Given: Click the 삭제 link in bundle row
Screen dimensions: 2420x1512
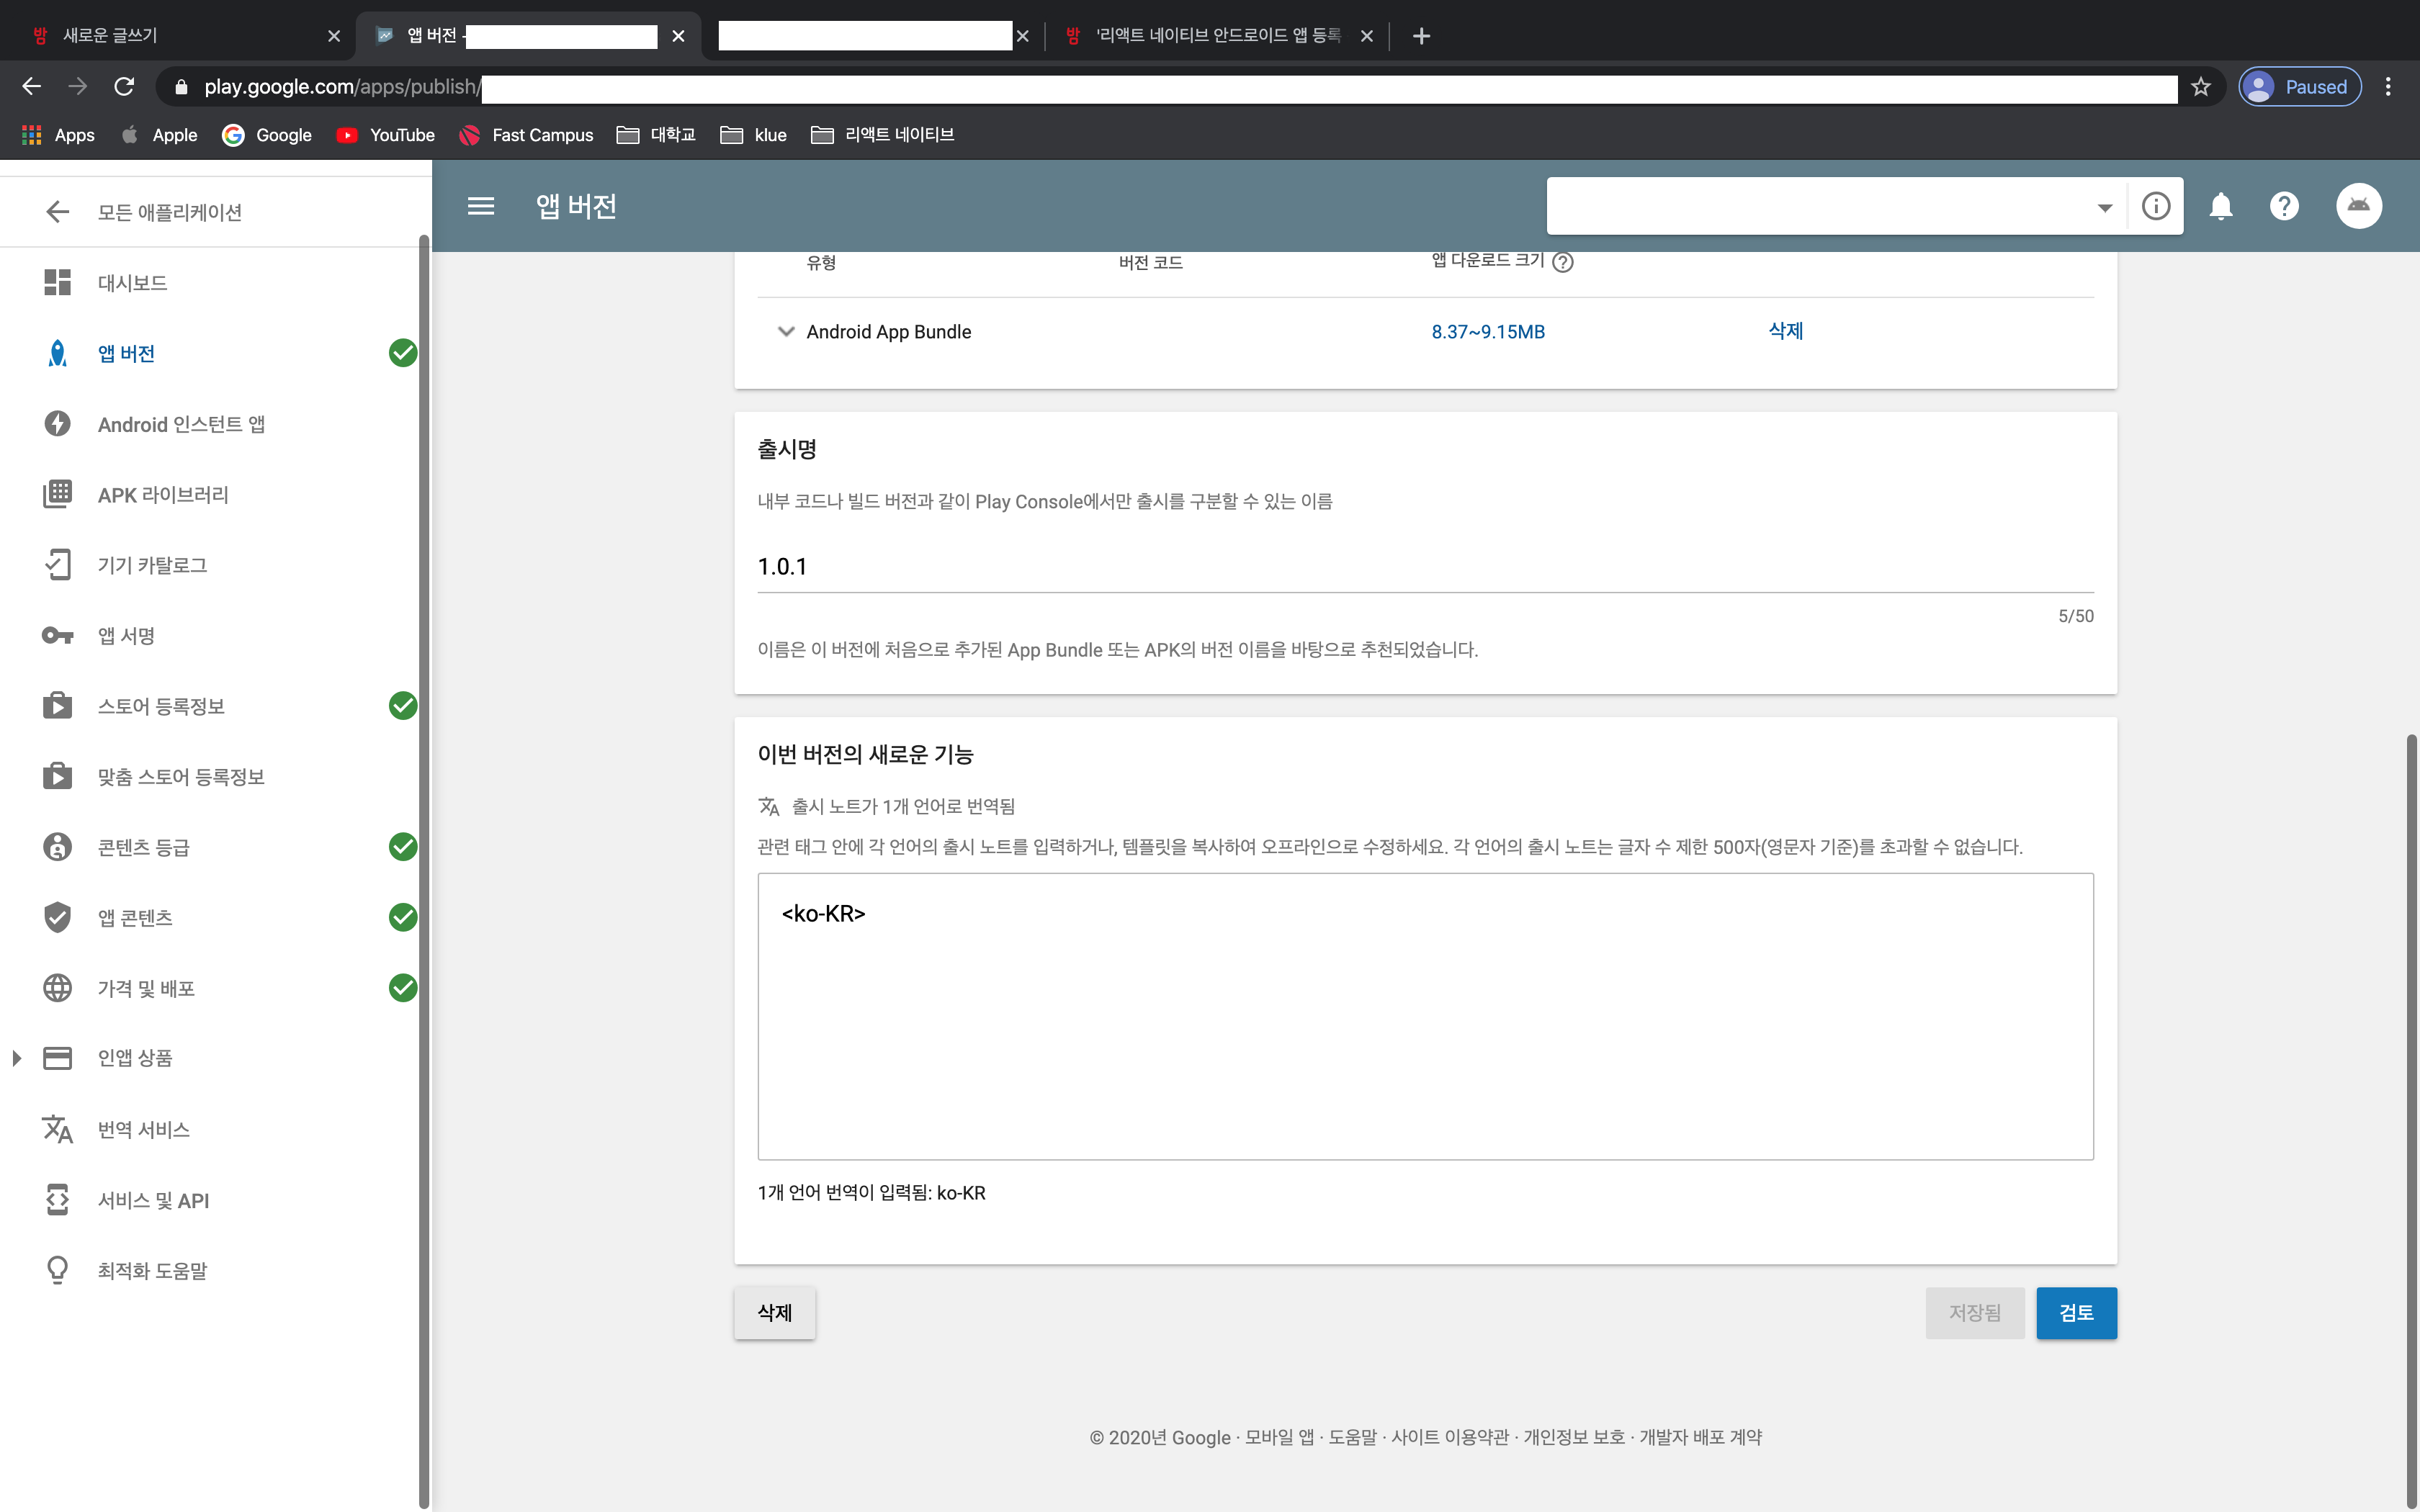Looking at the screenshot, I should [x=1785, y=331].
